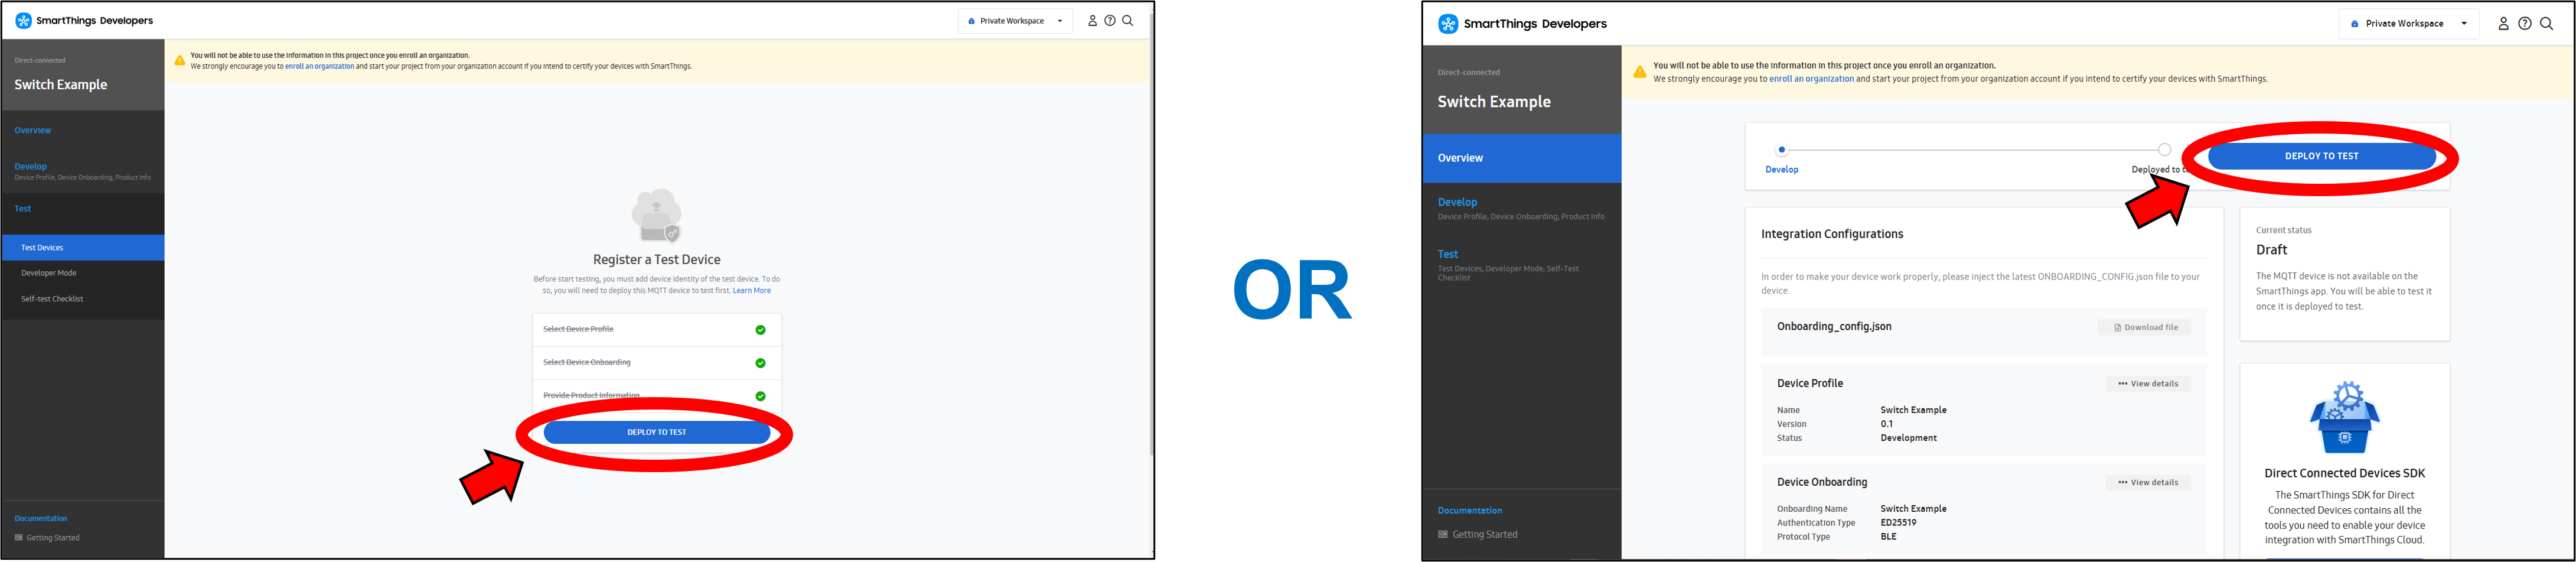Open user account icon in left screenshot
2576x562 pixels.
(x=1092, y=20)
